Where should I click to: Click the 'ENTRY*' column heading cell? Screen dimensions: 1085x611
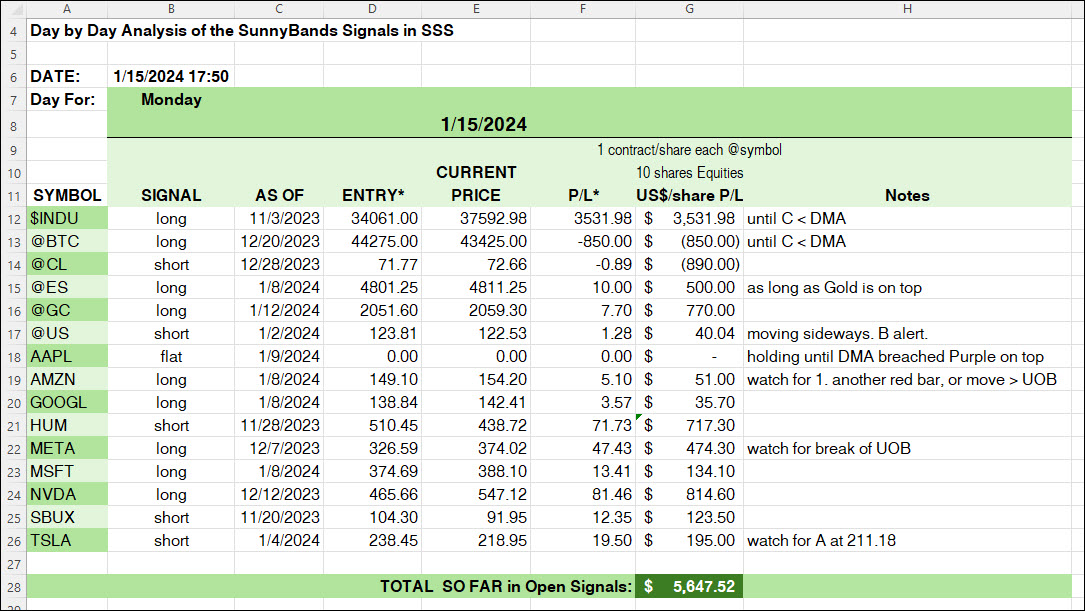pyautogui.click(x=372, y=195)
